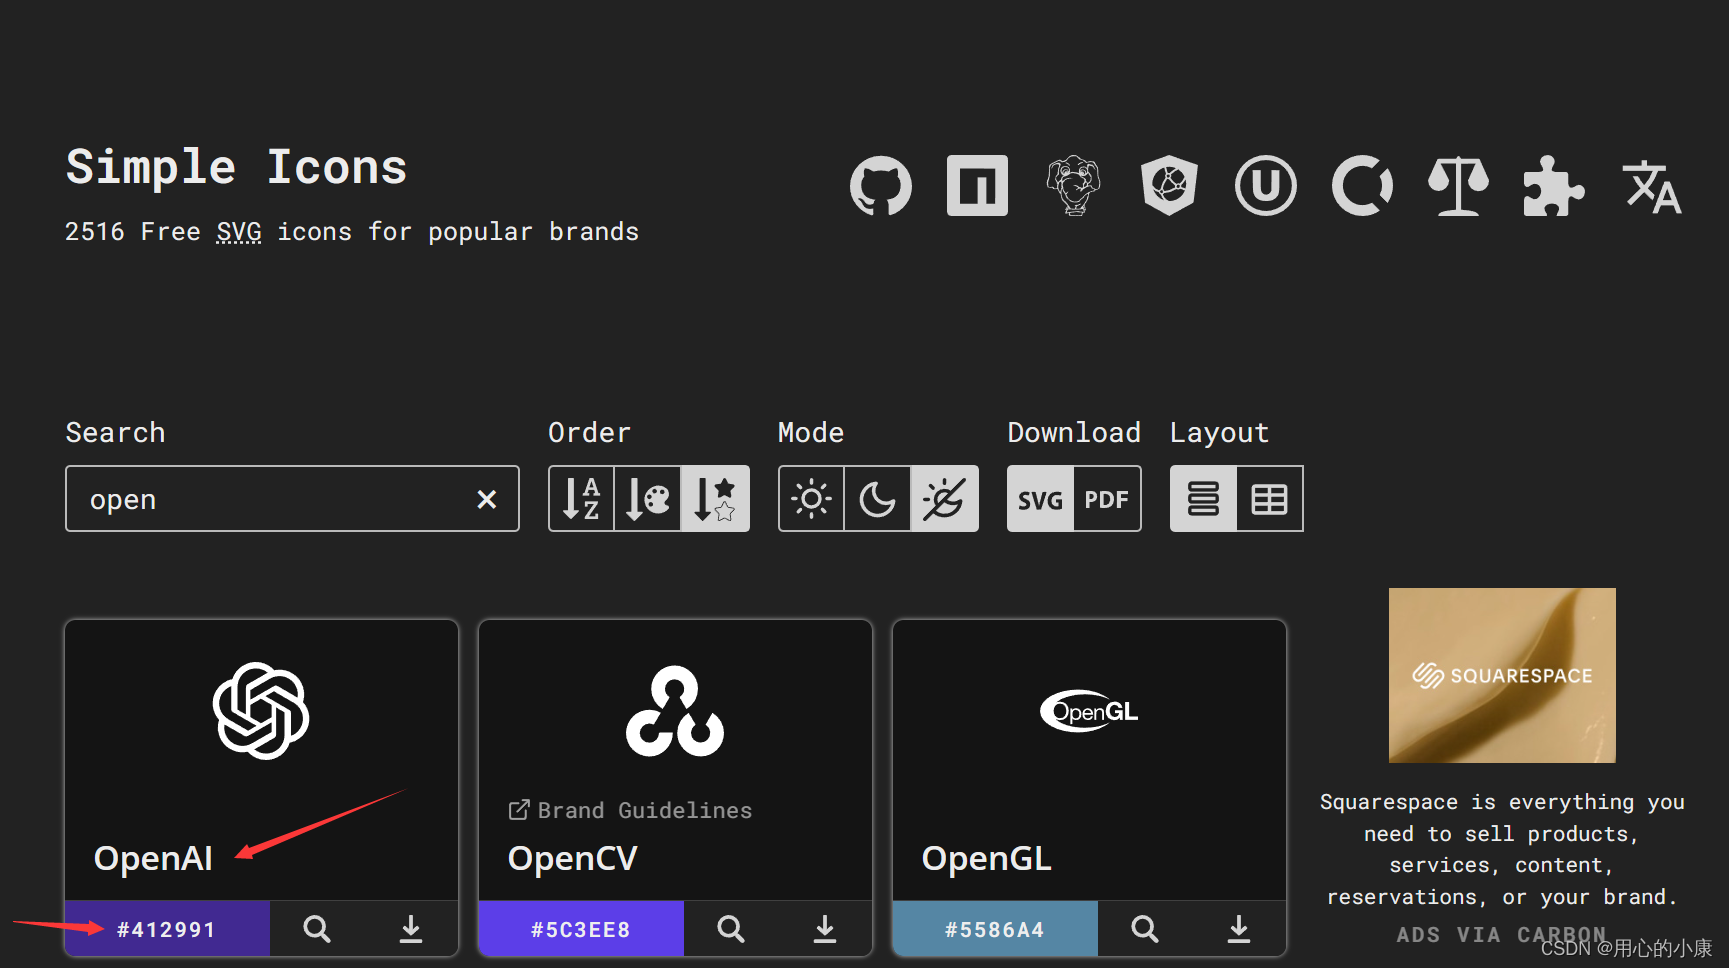
Task: Click the OpenGL title text
Action: tap(987, 858)
